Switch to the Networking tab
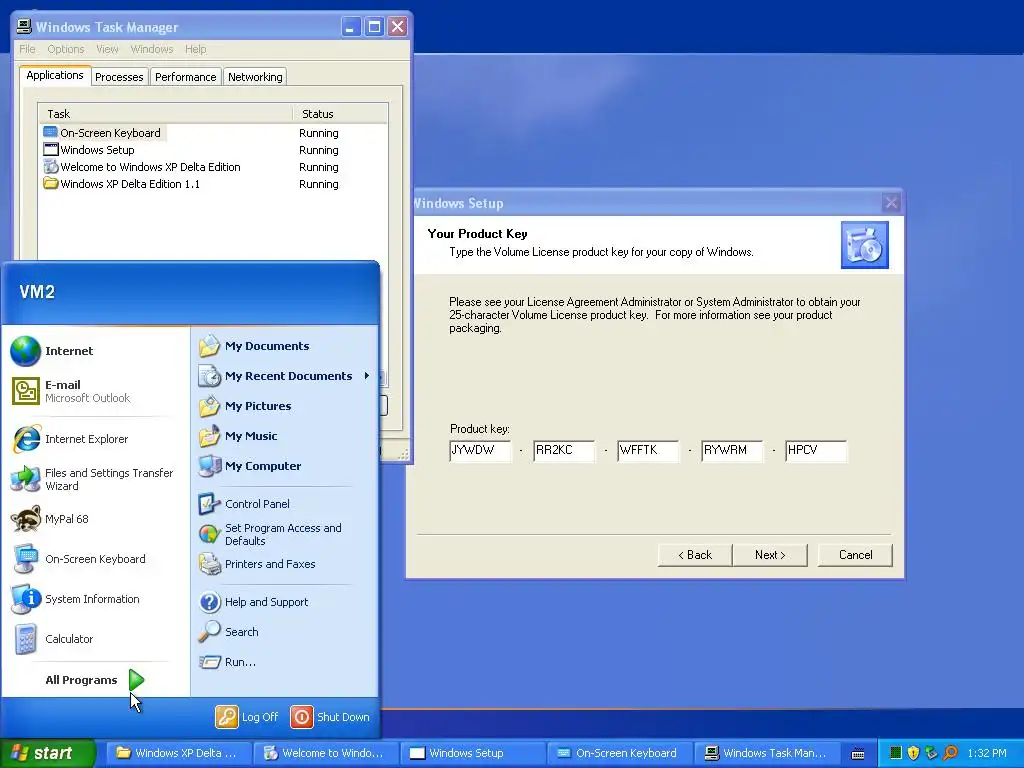This screenshot has height=768, width=1024. [x=255, y=77]
